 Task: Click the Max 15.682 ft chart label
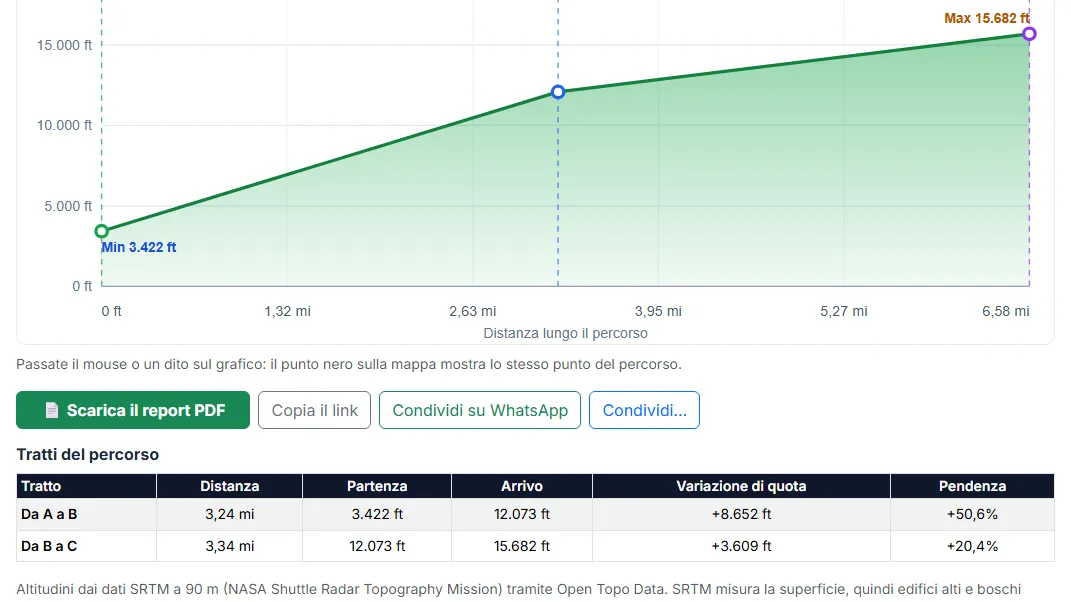tap(986, 18)
